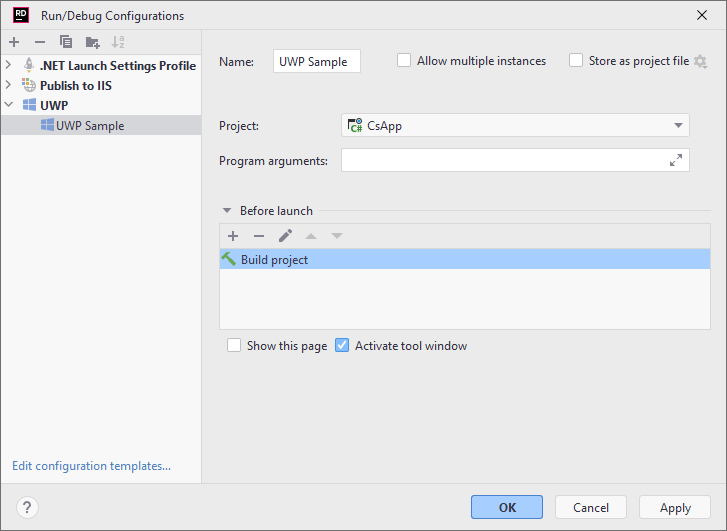
Task: Select Build project in before launch list
Action: [x=274, y=260]
